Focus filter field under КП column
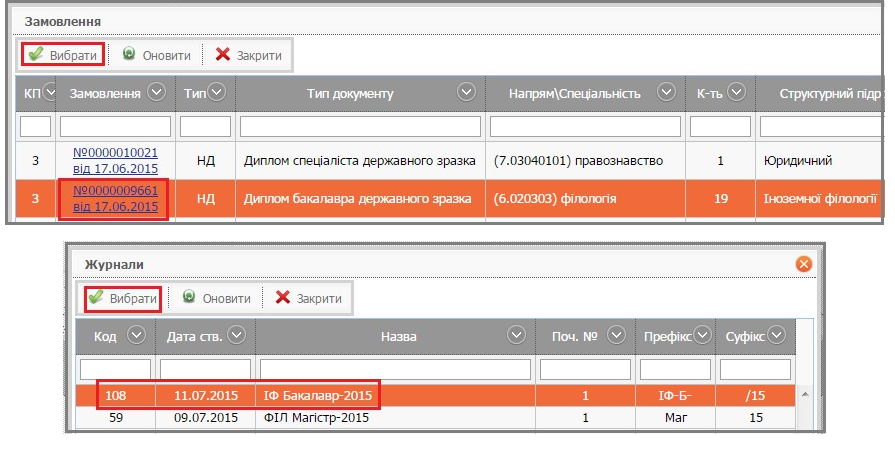Viewport: 895px width, 457px height. click(35, 127)
